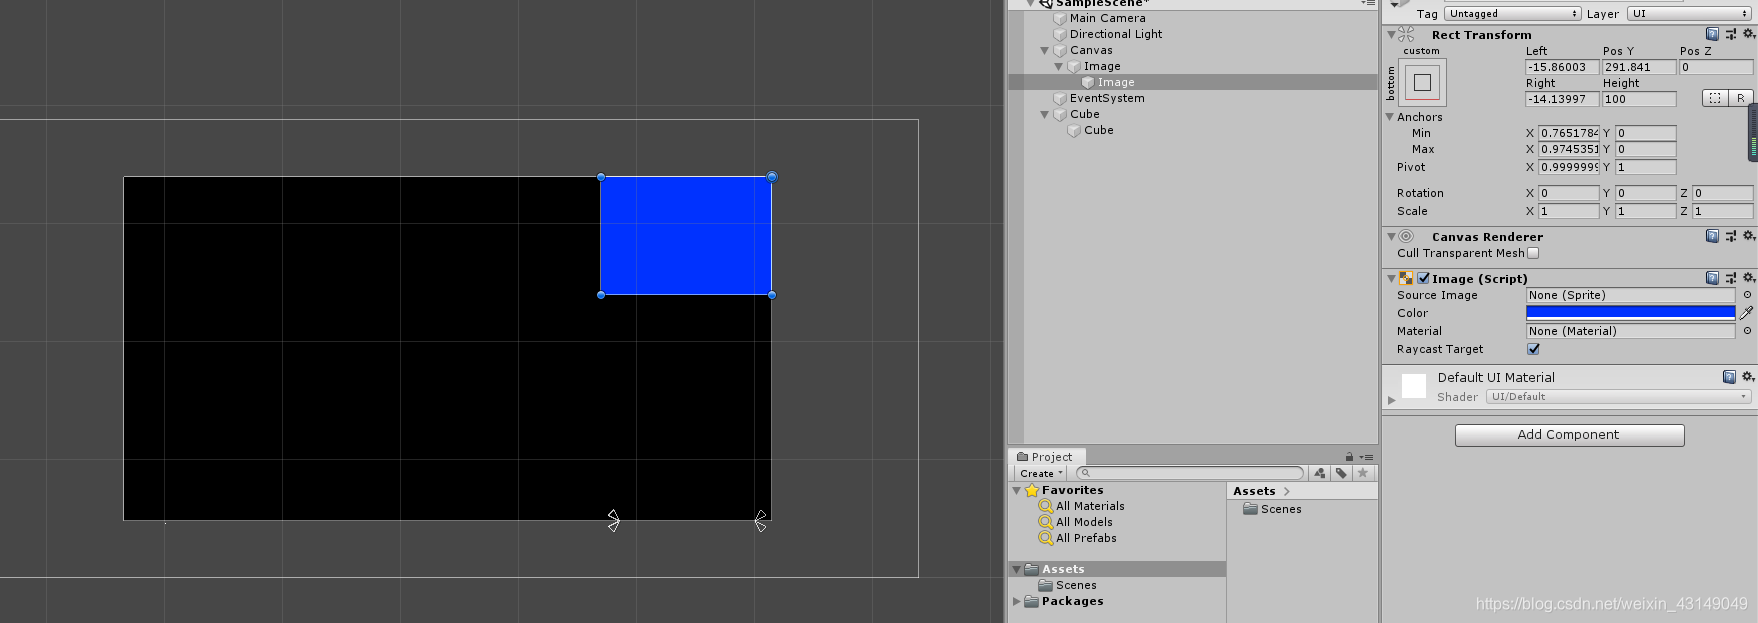Click the Left field showing -15.86003
The height and width of the screenshot is (623, 1758).
[1562, 67]
